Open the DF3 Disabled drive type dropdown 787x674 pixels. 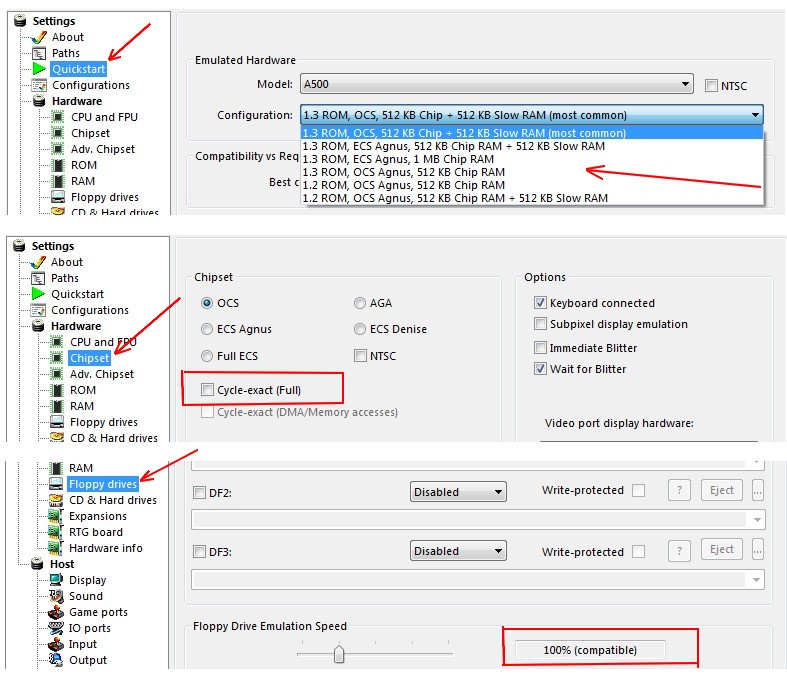[x=458, y=551]
